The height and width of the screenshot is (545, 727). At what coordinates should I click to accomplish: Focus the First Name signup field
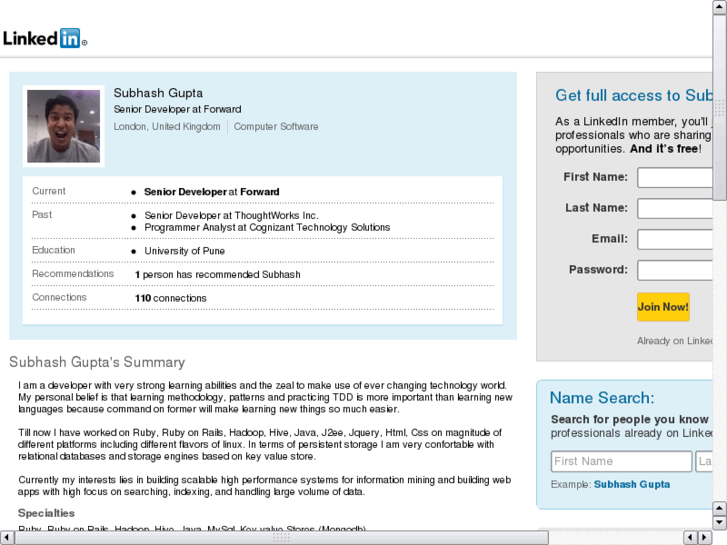[675, 178]
